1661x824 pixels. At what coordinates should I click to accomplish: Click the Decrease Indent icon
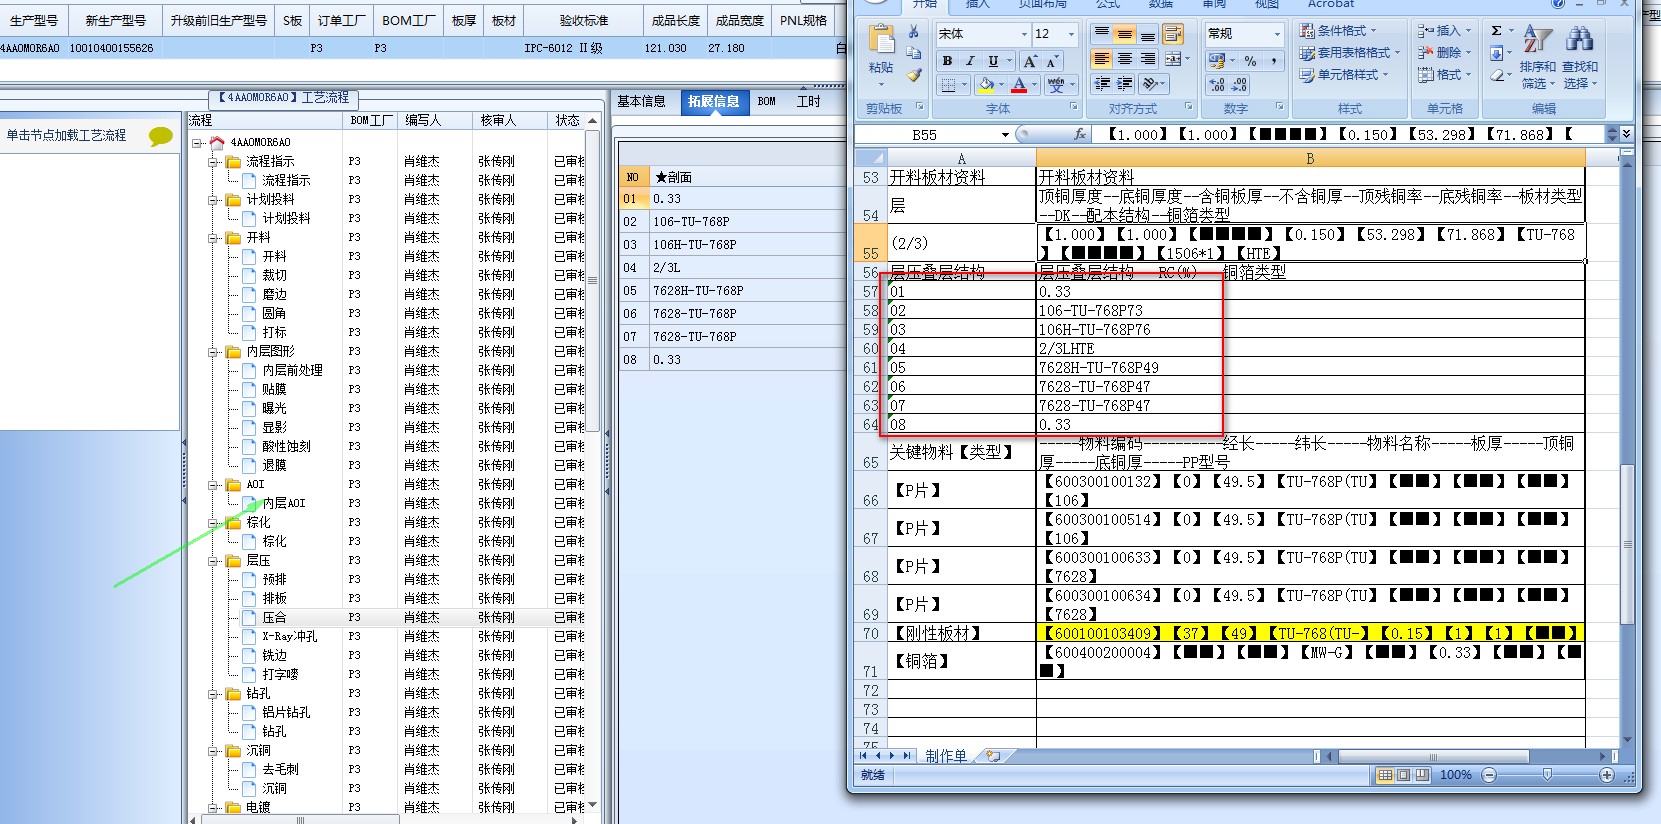pos(1102,83)
